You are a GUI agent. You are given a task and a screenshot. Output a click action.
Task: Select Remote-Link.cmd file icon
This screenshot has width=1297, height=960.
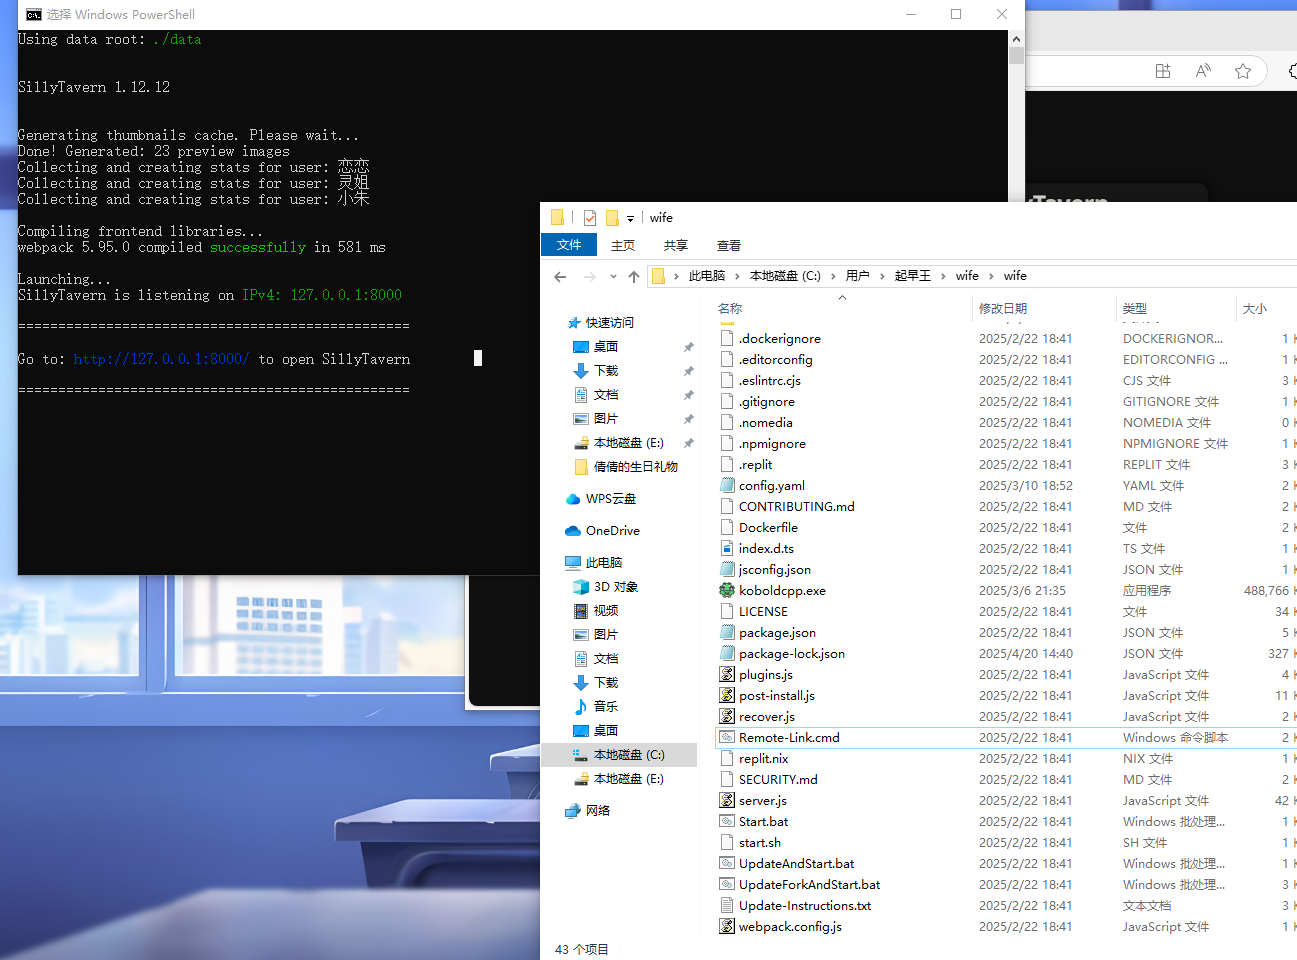[727, 737]
